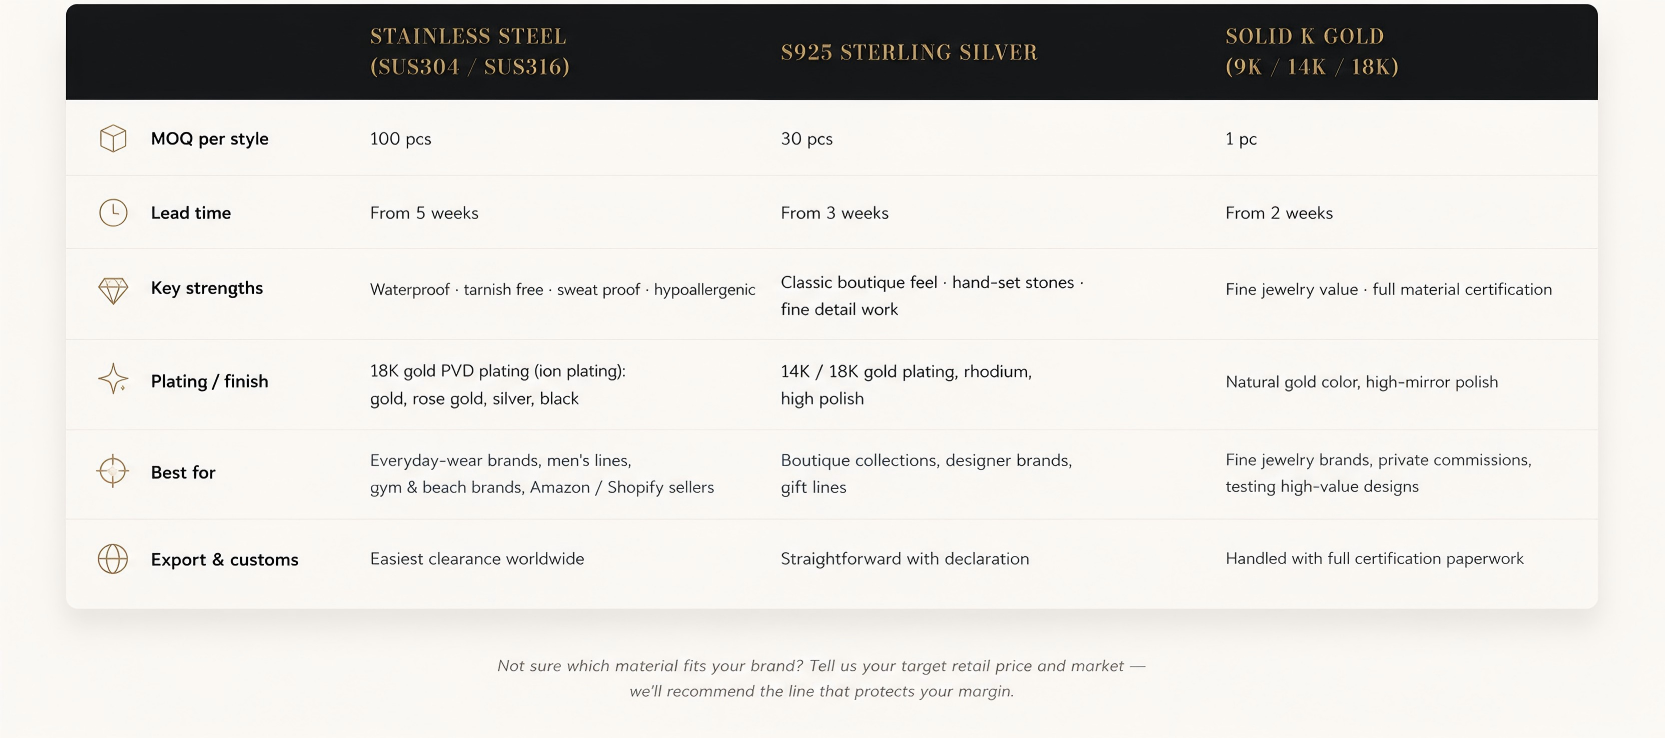Click the box icon beside MOQ per style
This screenshot has width=1665, height=738.
[113, 138]
